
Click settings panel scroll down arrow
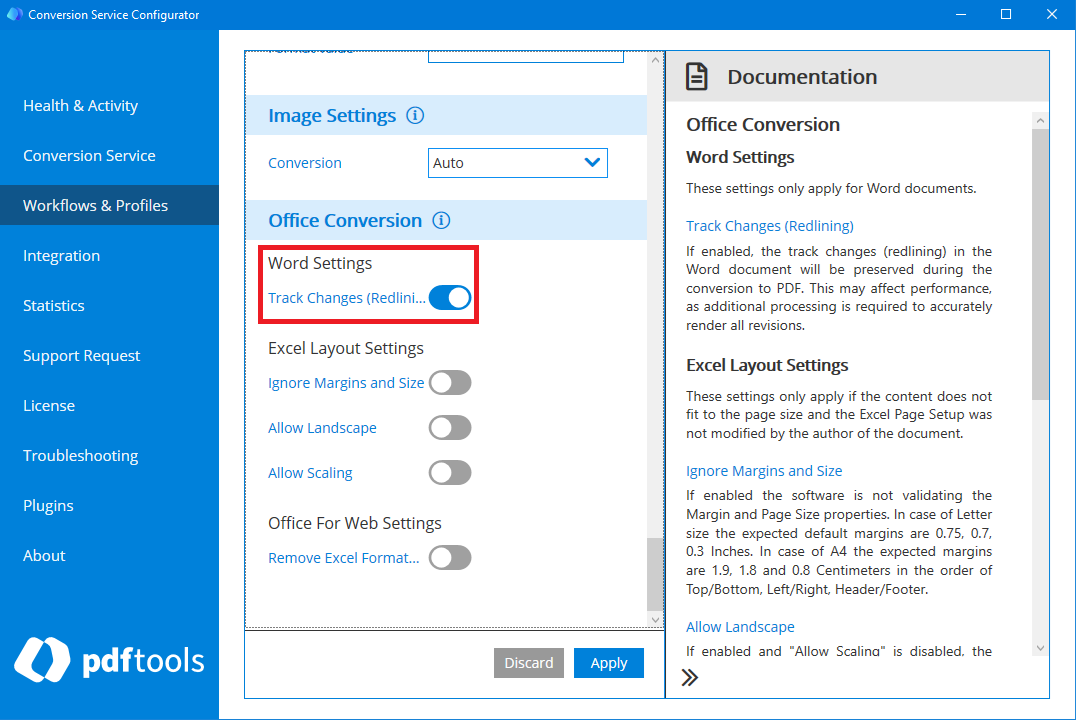coord(655,620)
